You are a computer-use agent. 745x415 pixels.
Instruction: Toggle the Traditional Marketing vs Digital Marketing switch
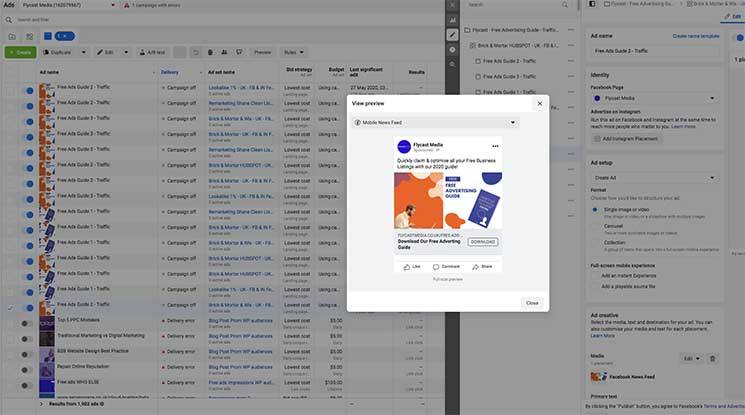(x=27, y=339)
